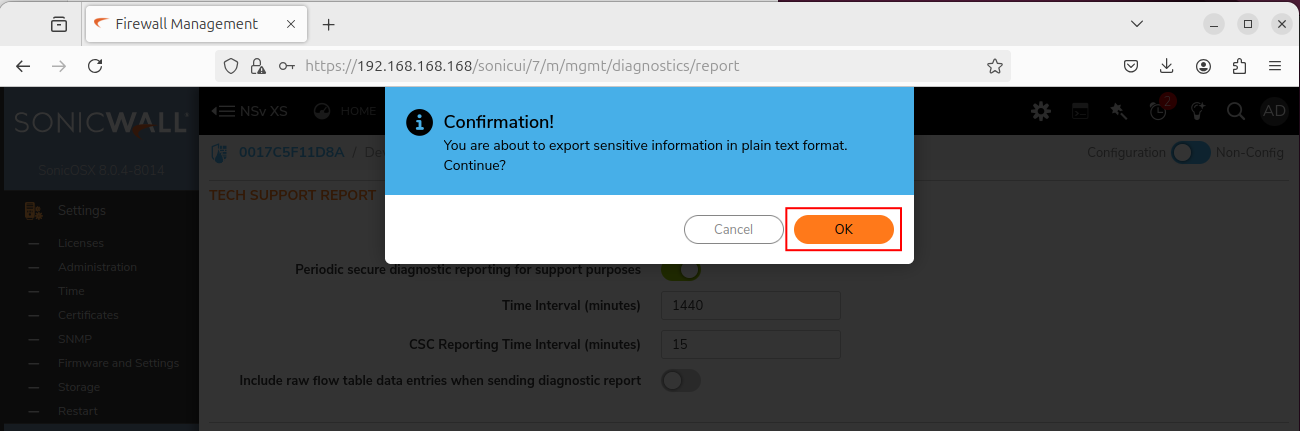Focus the Time Interval minutes field
Image resolution: width=1300 pixels, height=431 pixels.
point(751,306)
